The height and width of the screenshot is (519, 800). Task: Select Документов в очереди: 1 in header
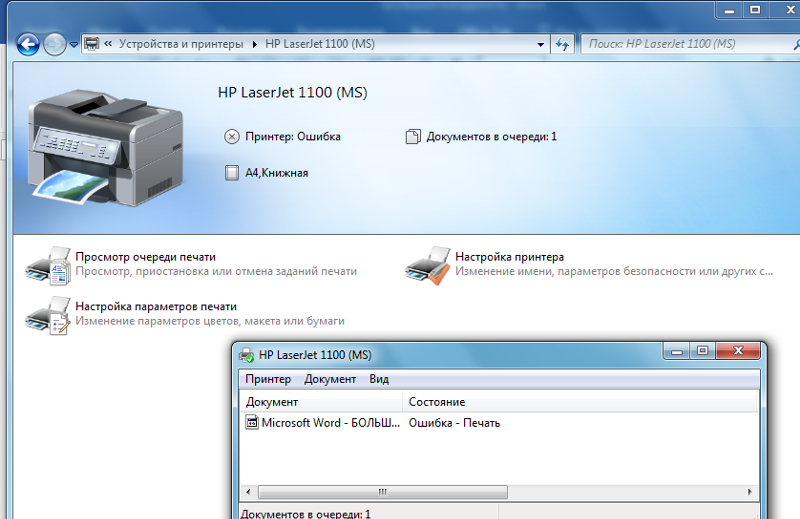point(491,137)
